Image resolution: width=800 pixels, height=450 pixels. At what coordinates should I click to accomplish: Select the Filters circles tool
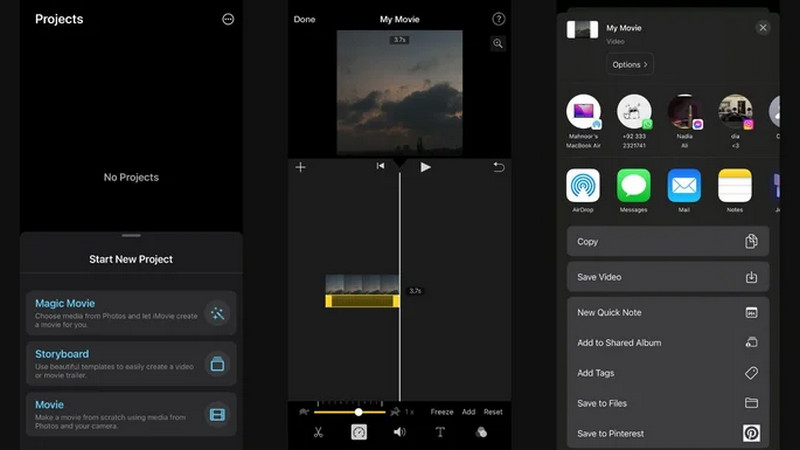click(x=481, y=432)
